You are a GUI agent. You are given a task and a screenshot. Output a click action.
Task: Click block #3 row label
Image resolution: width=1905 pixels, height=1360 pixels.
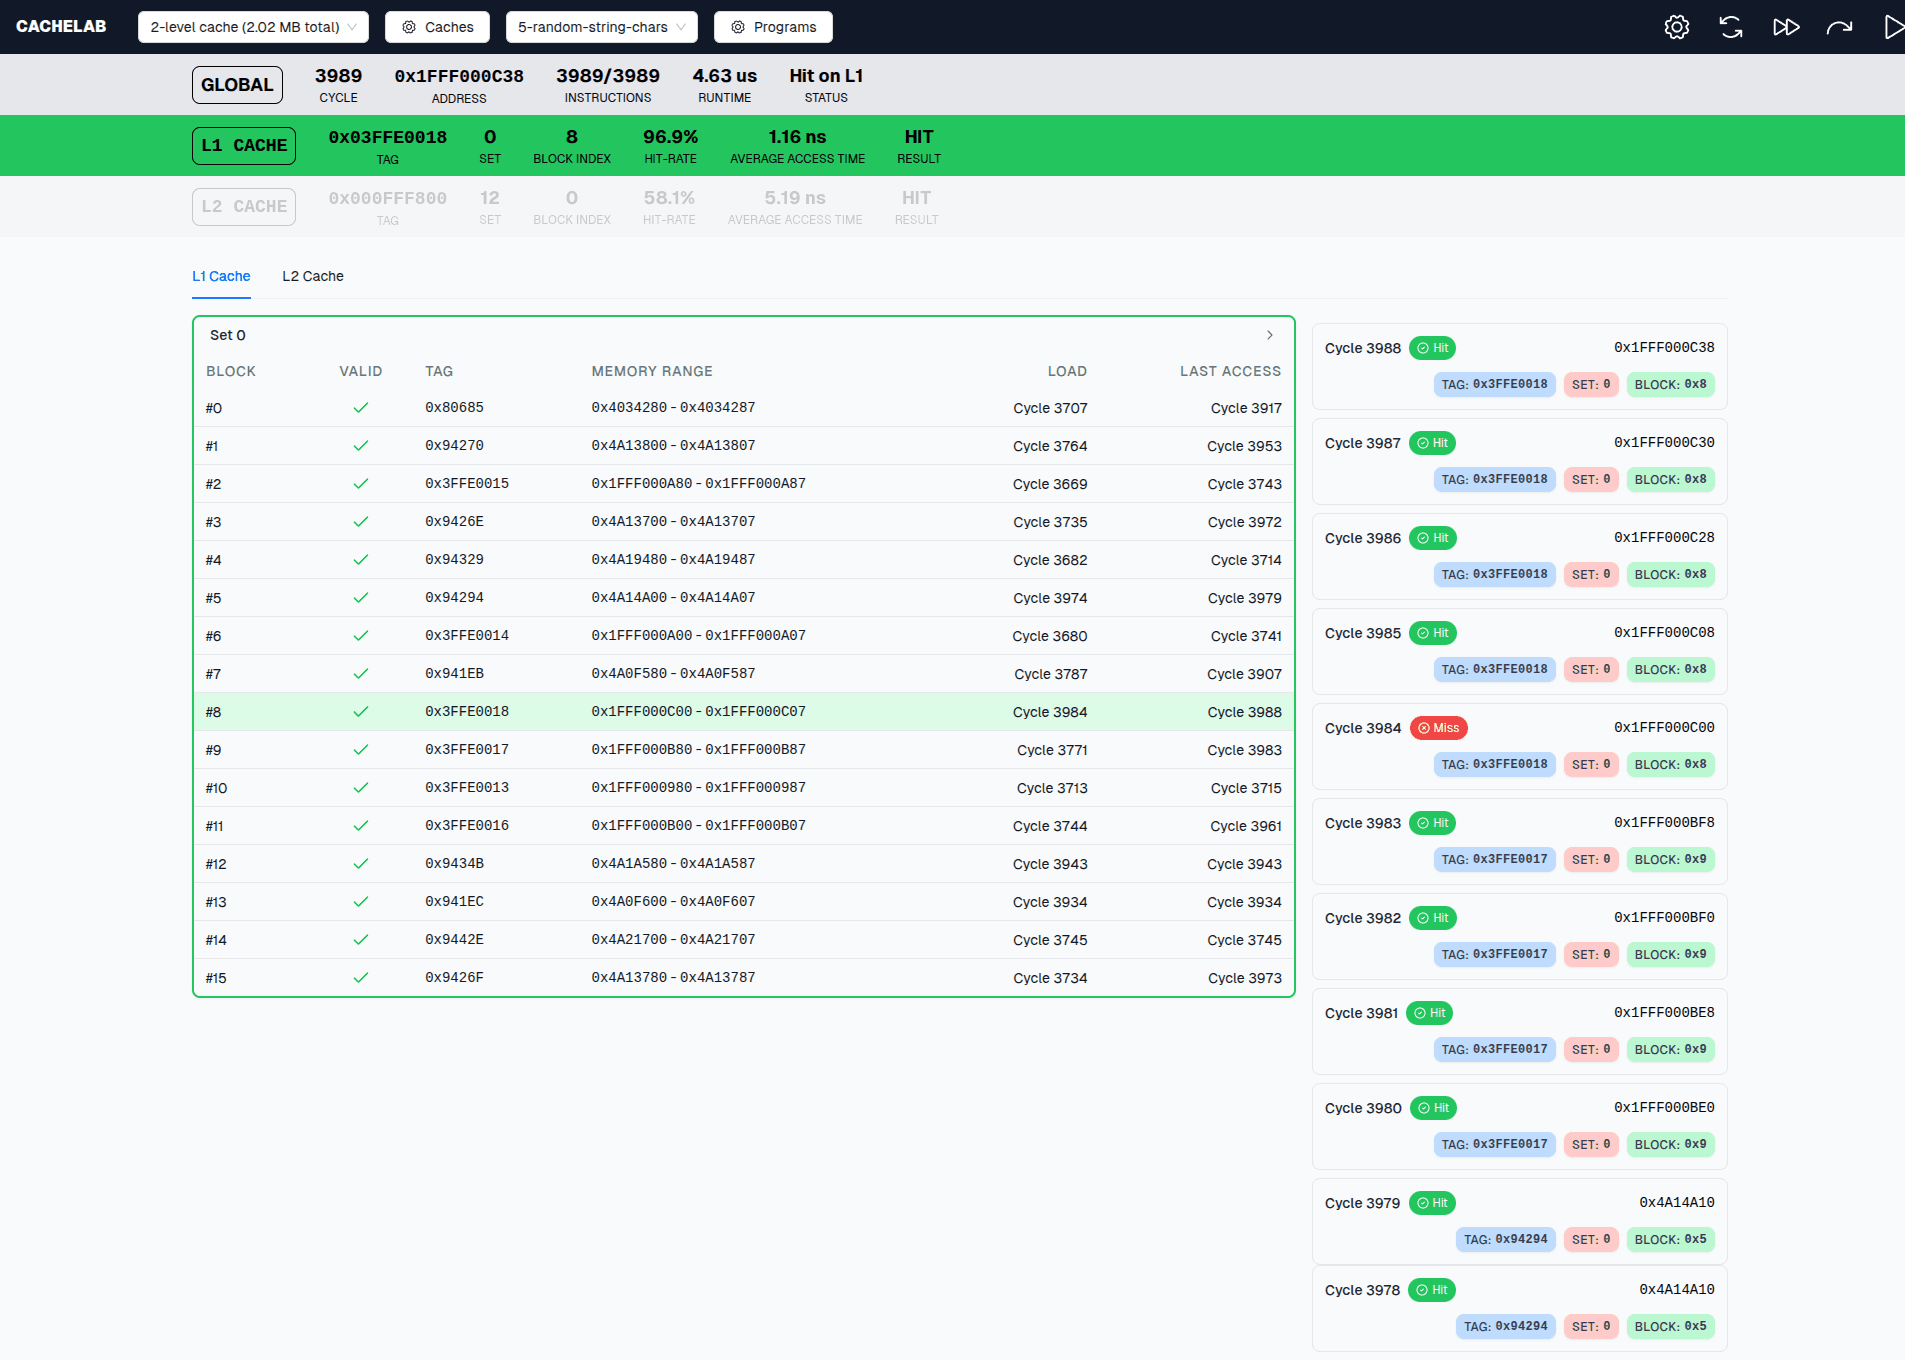tap(213, 522)
